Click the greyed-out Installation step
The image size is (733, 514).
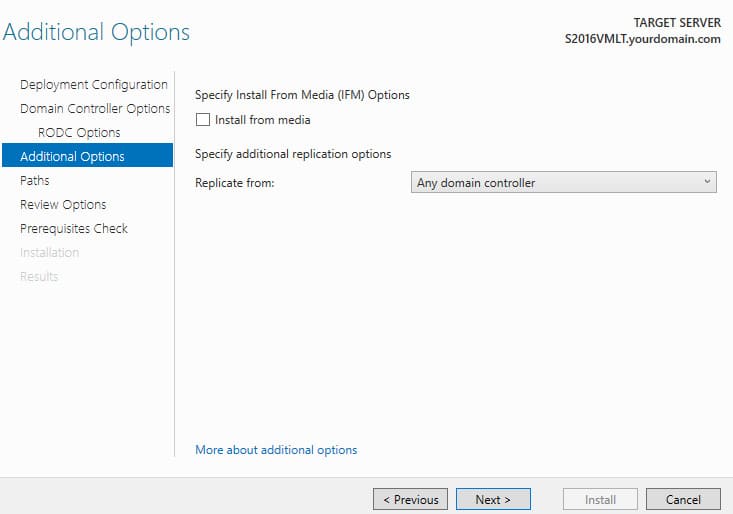pyautogui.click(x=49, y=253)
